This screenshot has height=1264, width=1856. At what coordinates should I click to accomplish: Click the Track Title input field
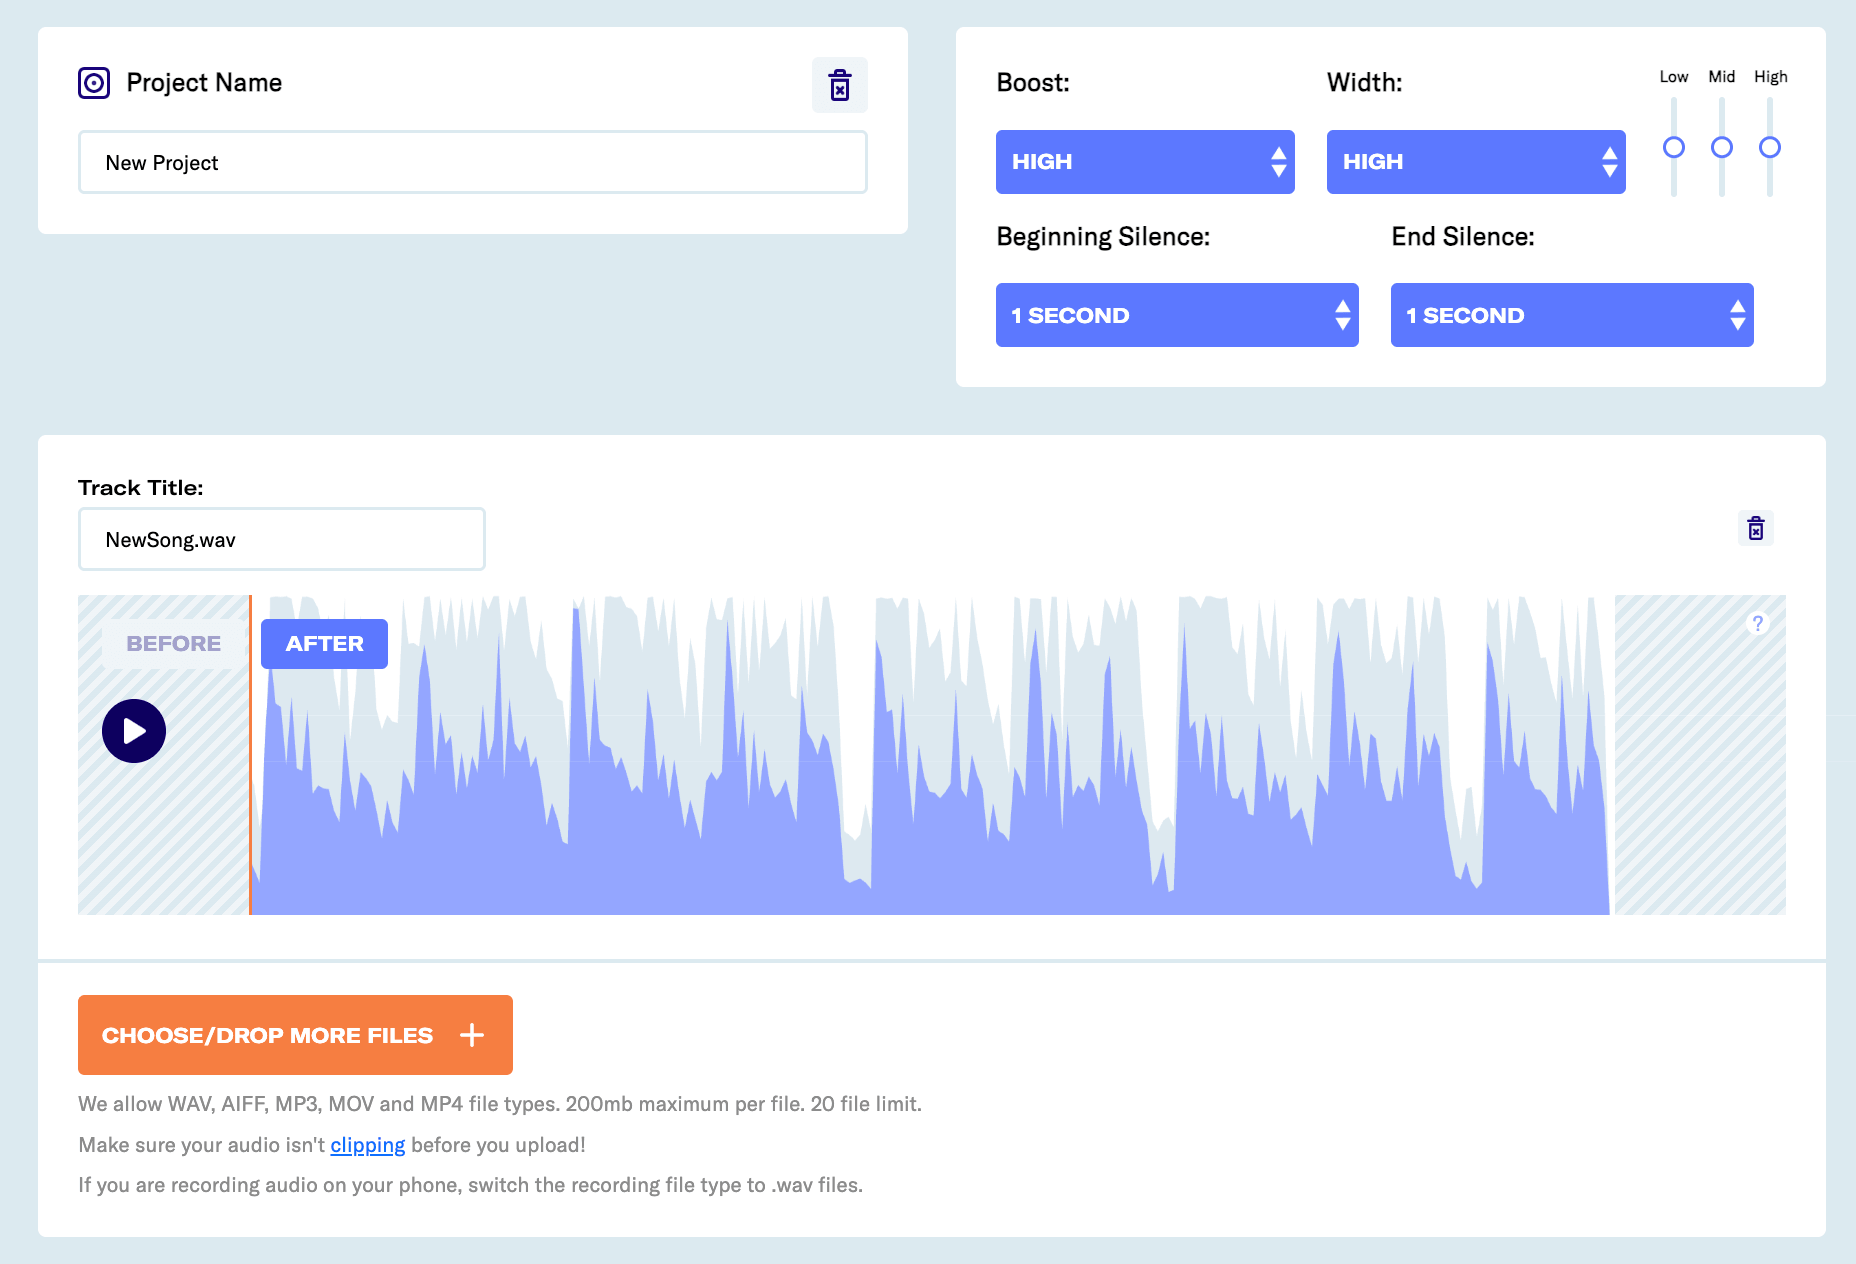(282, 539)
